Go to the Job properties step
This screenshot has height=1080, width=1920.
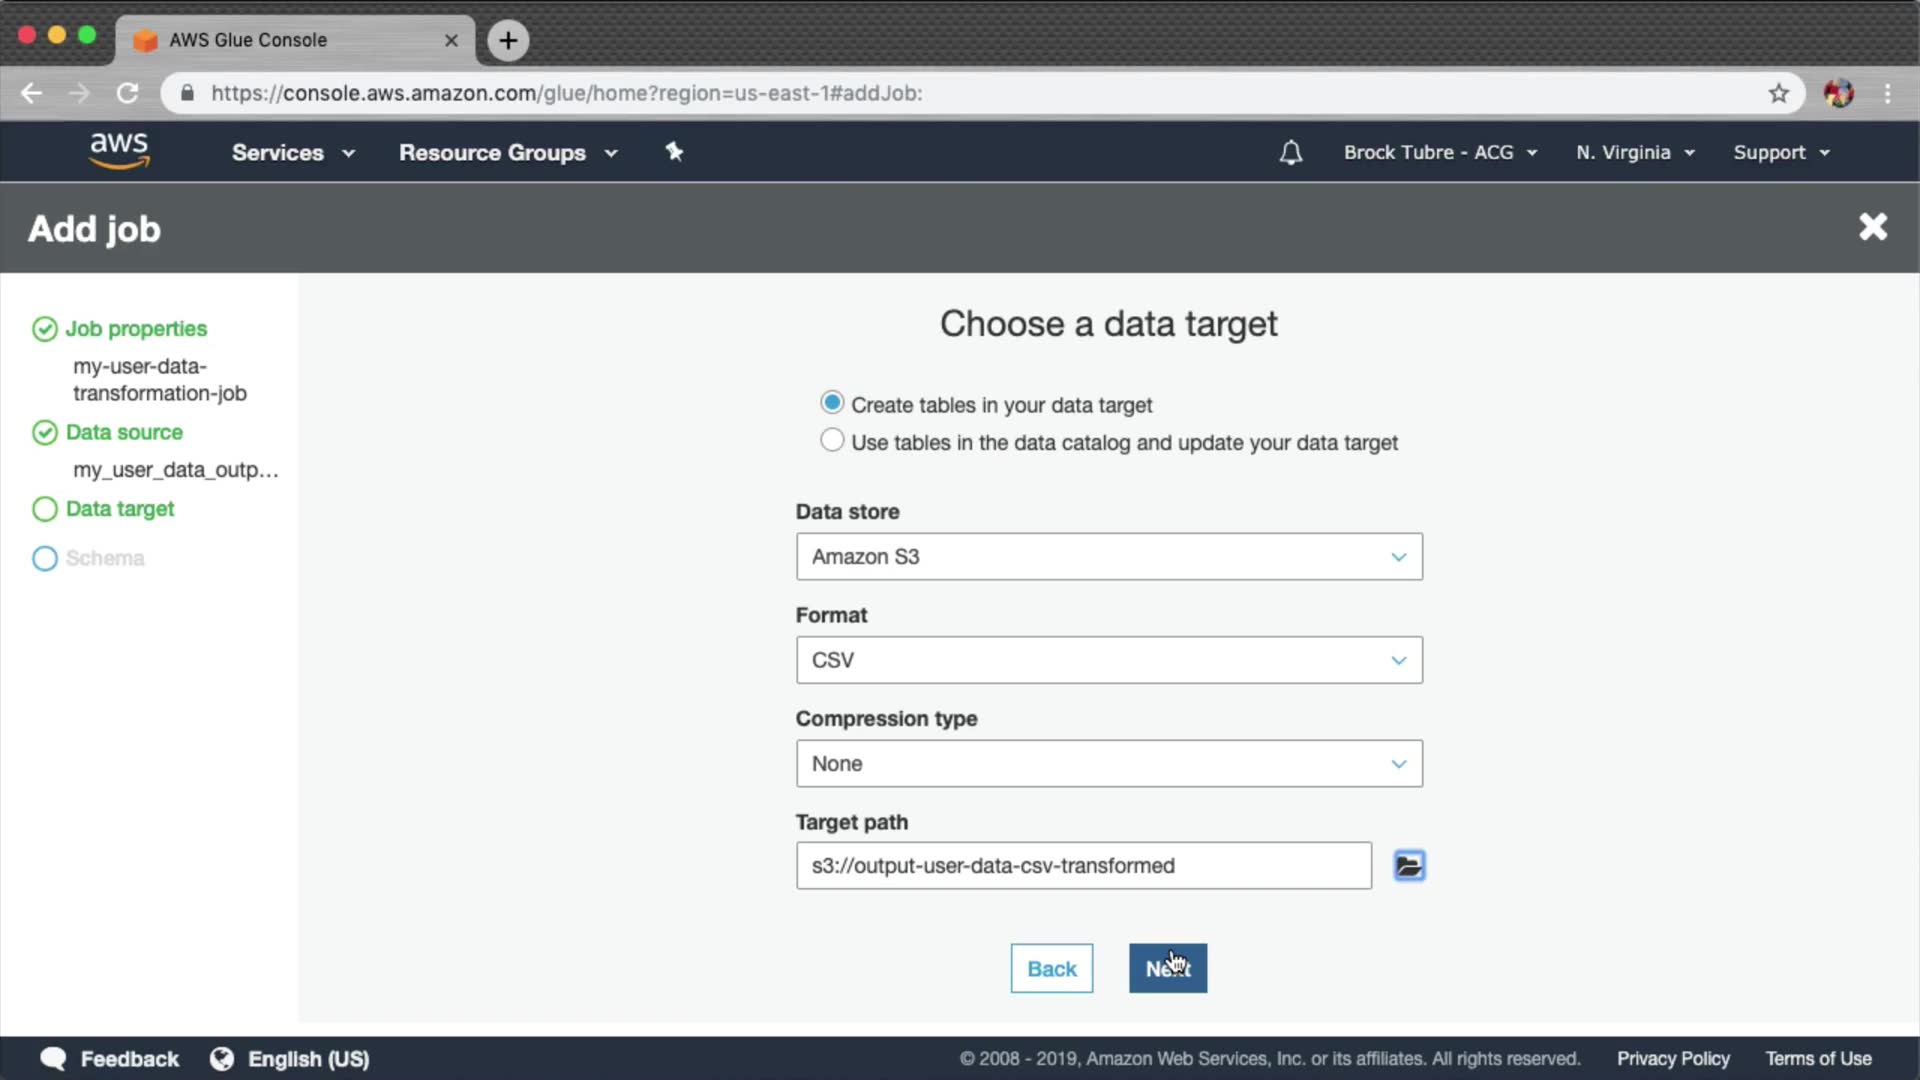click(x=136, y=329)
